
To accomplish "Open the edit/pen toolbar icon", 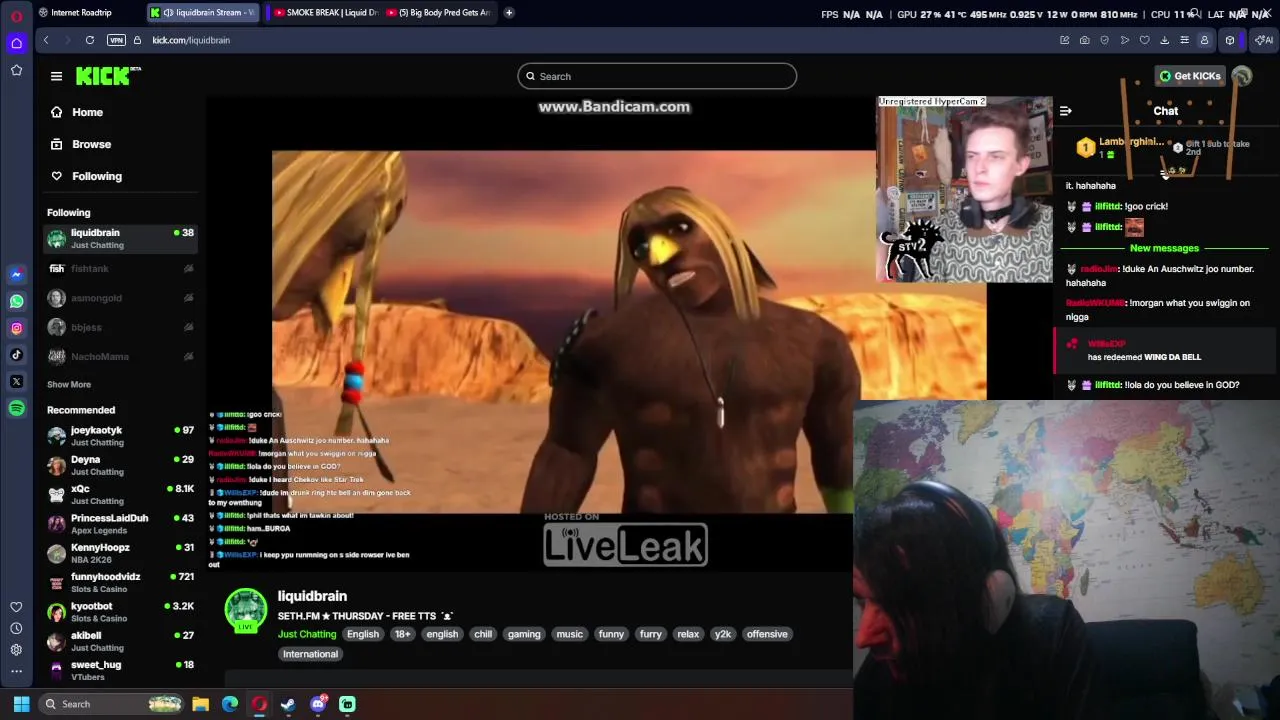I will 1065,40.
